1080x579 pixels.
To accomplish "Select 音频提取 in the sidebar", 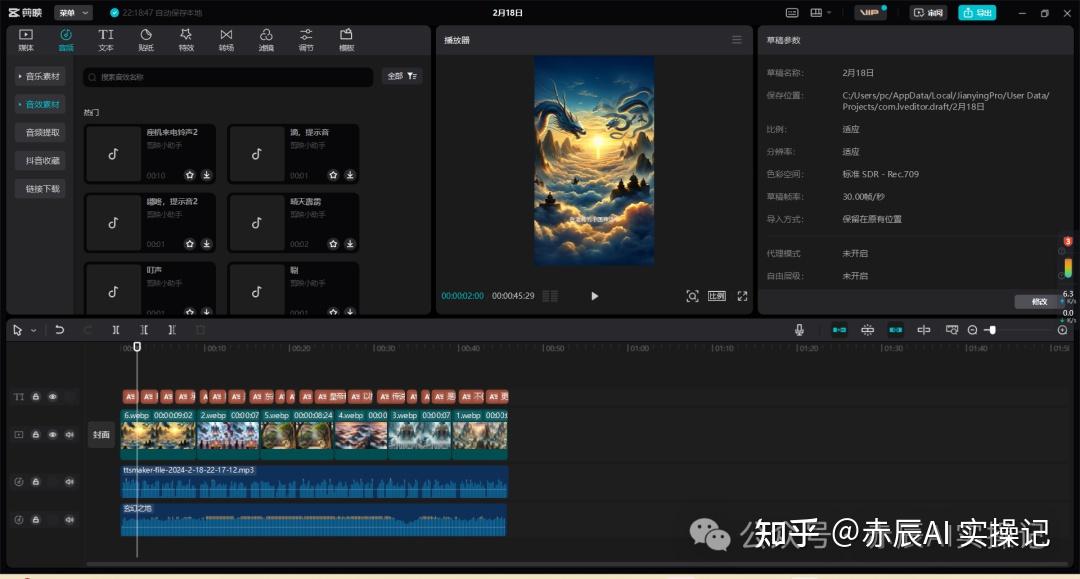I will 42,132.
